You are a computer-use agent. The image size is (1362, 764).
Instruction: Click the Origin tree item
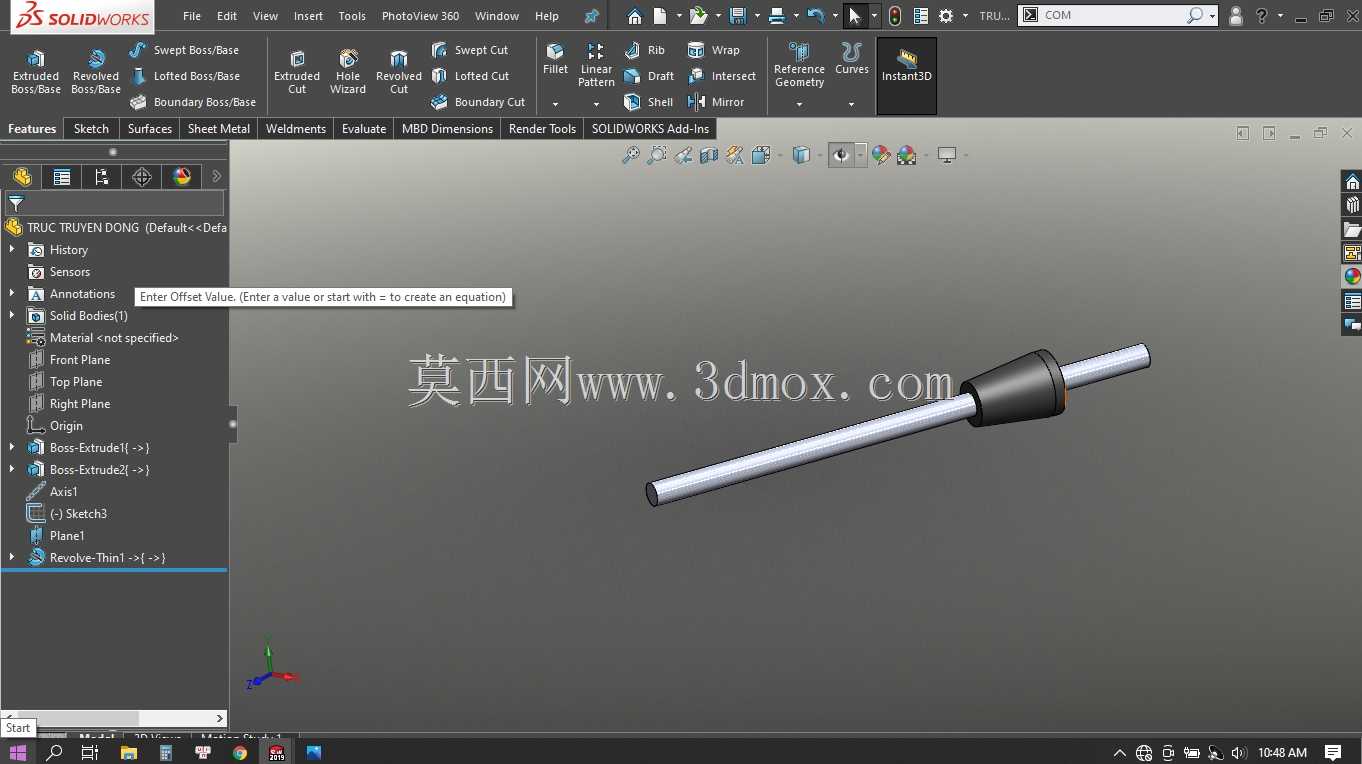[x=66, y=426]
